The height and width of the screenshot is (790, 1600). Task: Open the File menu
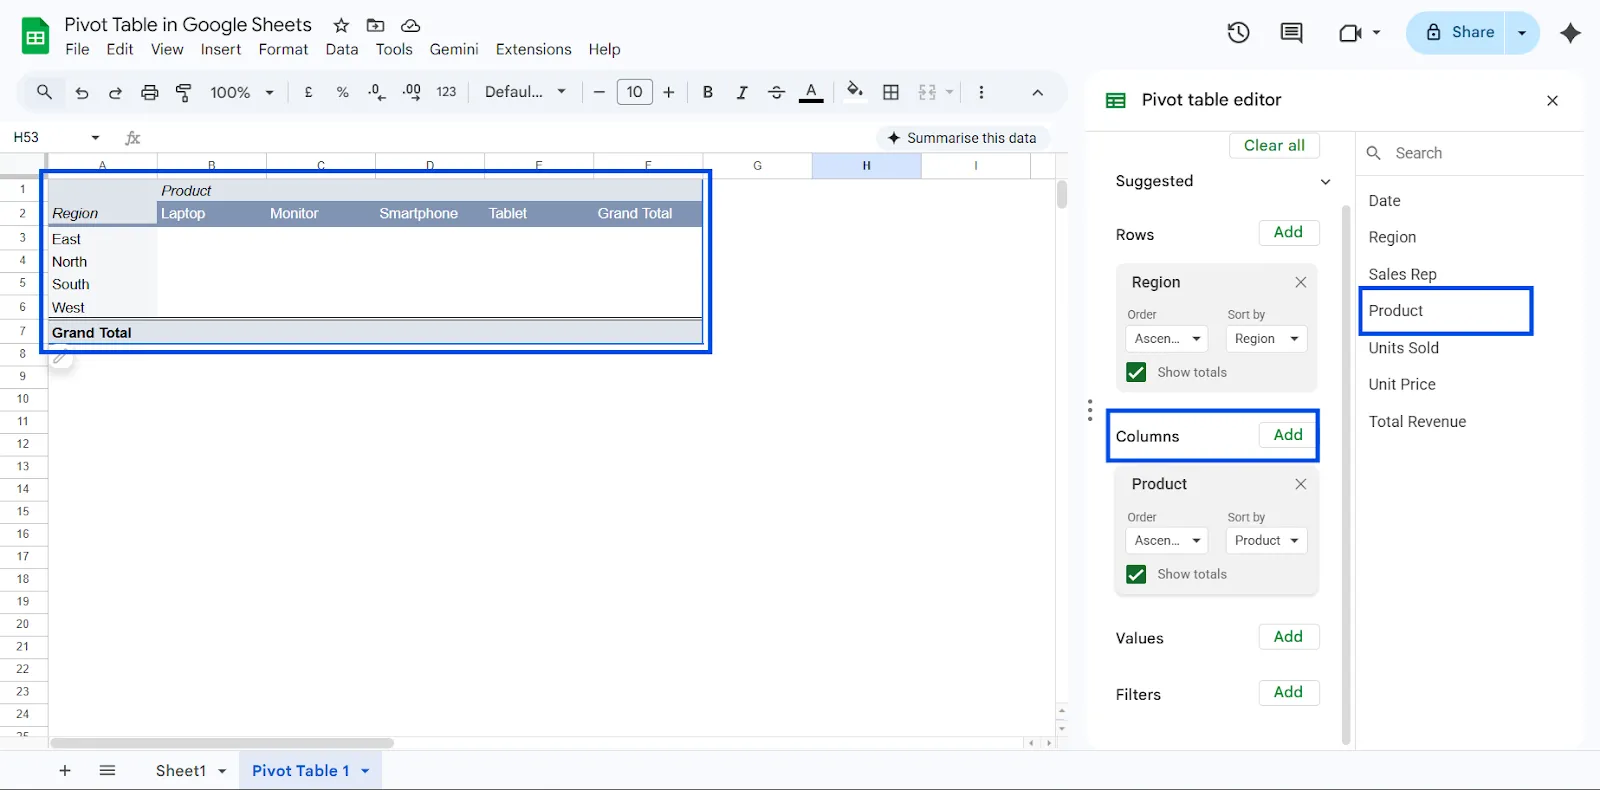[77, 49]
